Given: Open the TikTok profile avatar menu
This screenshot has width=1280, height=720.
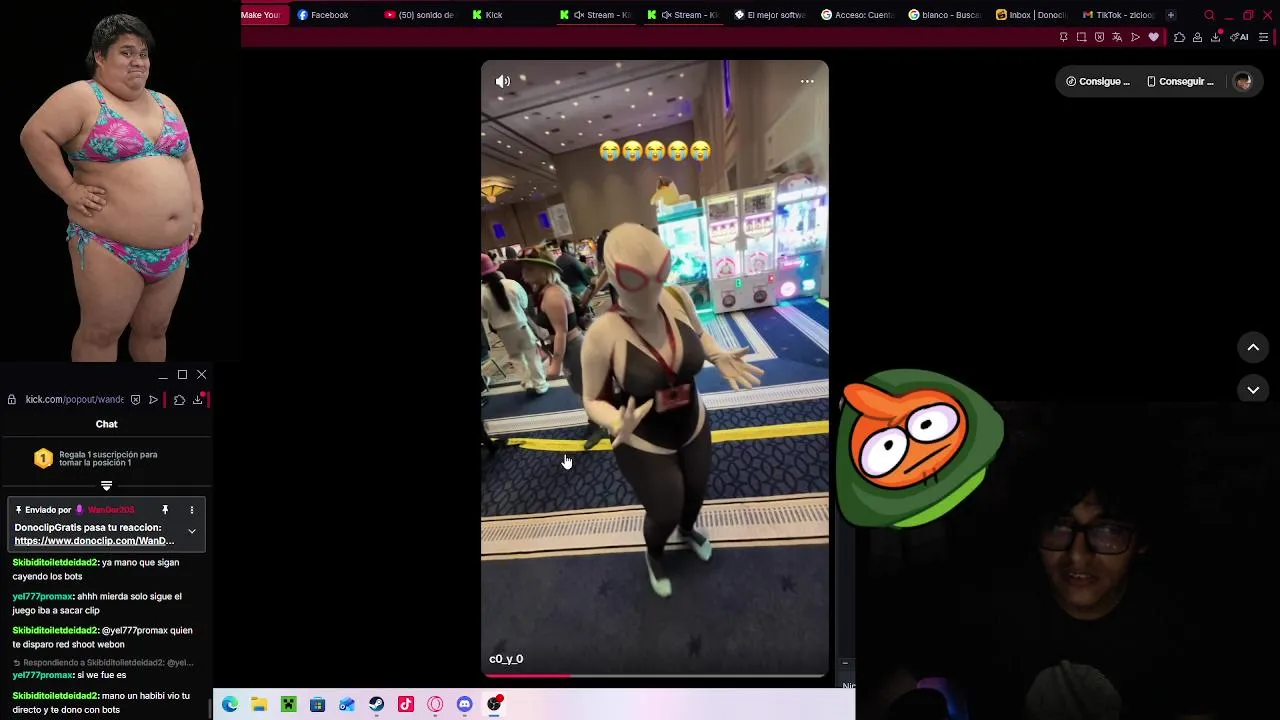Looking at the screenshot, I should click(1243, 82).
